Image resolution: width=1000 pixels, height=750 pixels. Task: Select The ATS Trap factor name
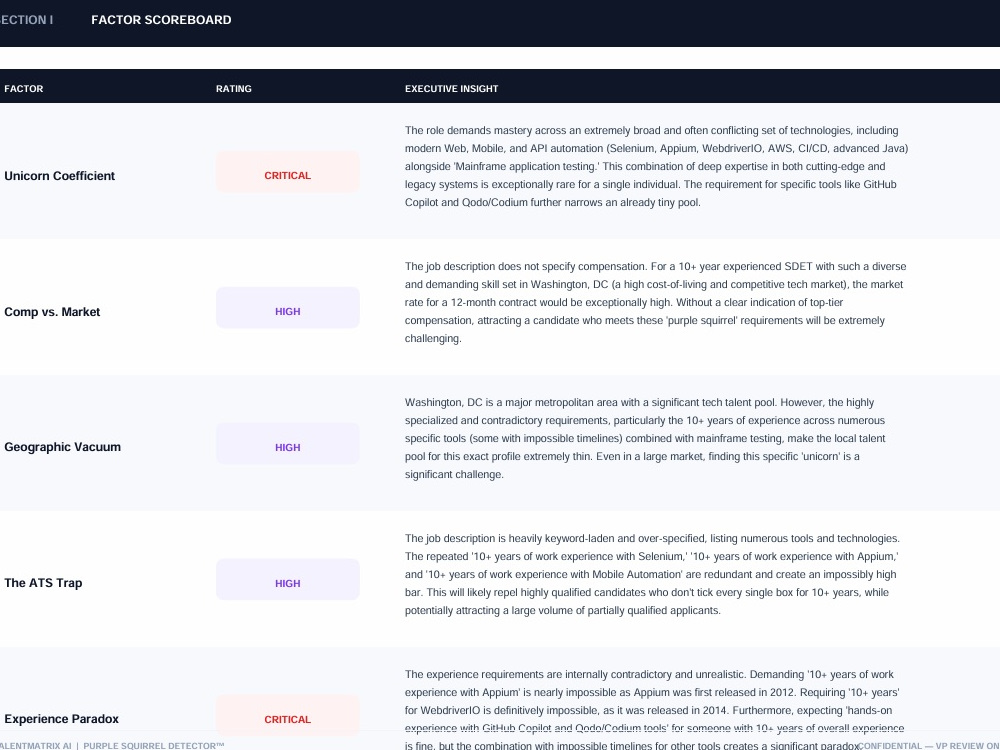43,583
